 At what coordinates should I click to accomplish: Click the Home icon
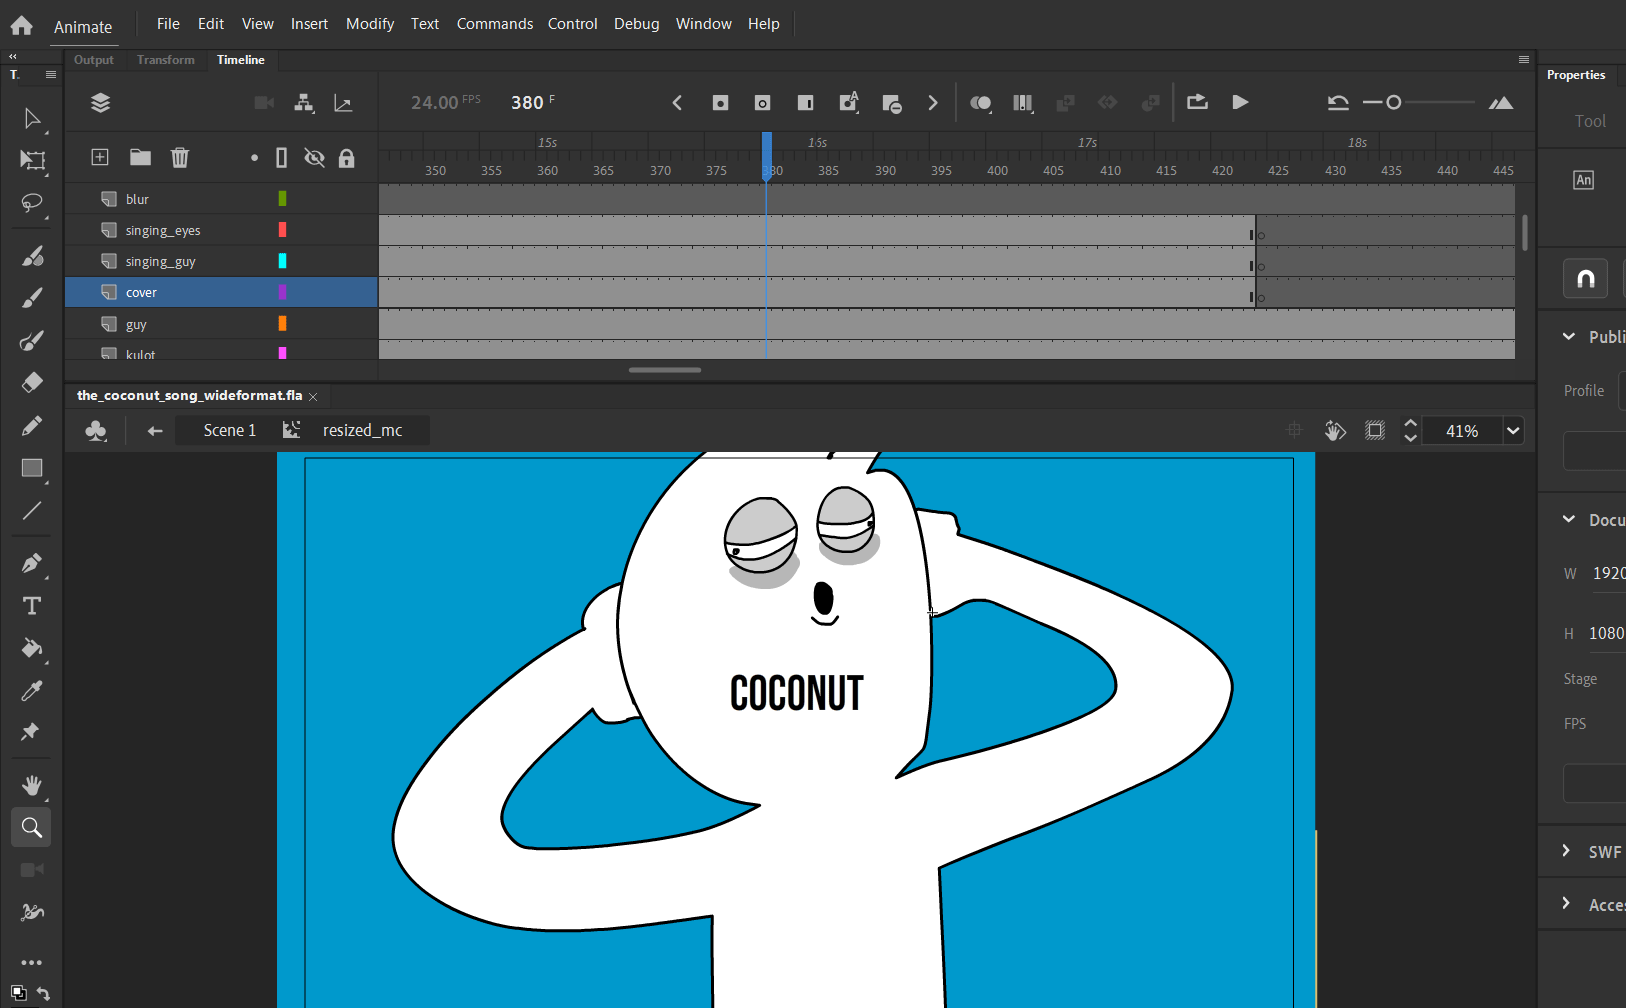(x=22, y=25)
